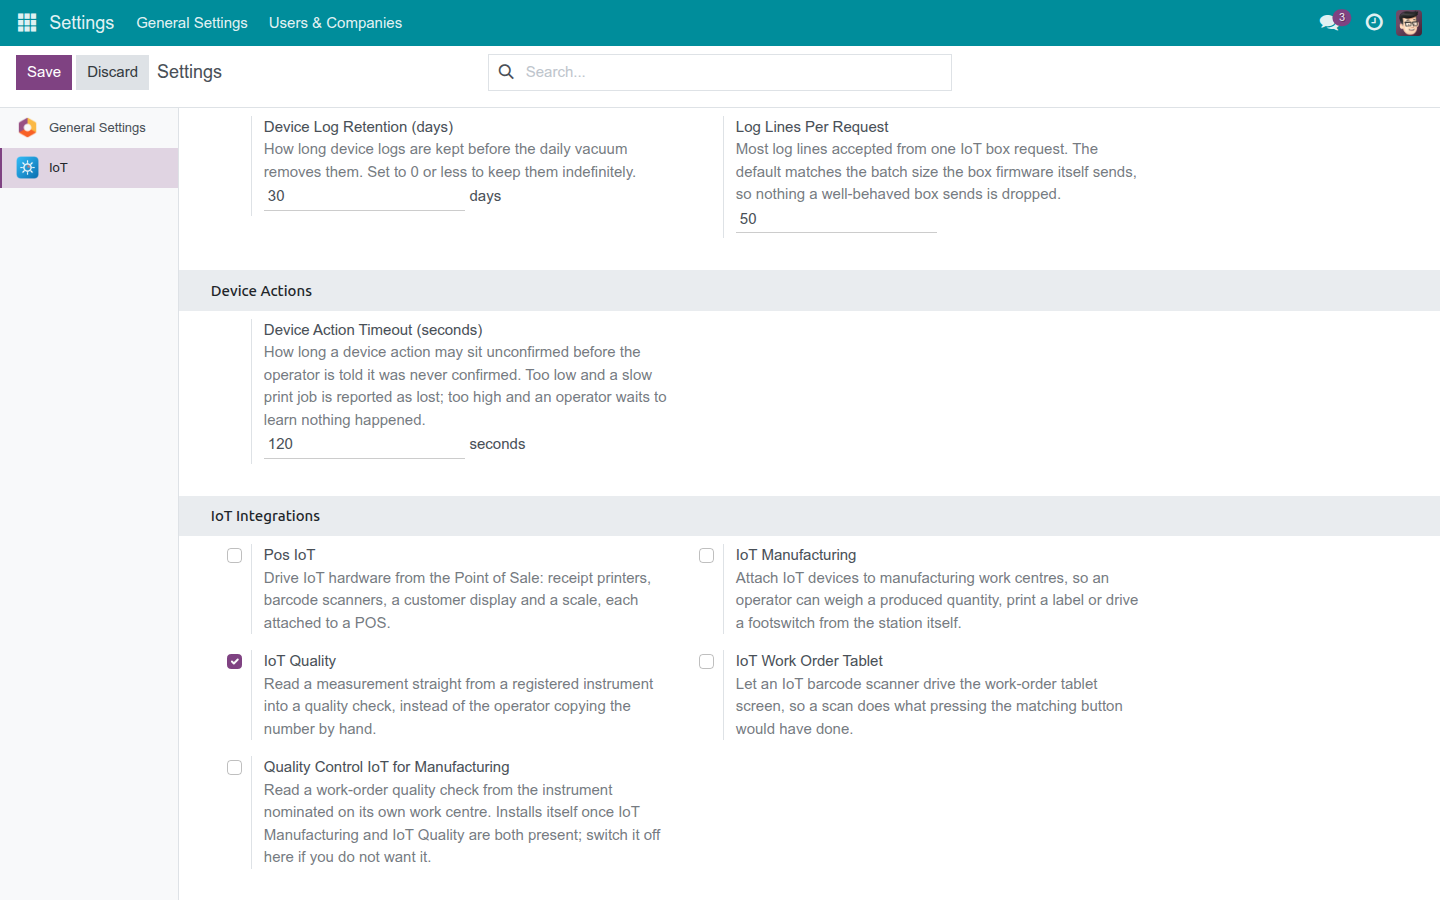The width and height of the screenshot is (1440, 900).
Task: Click the Quality Control IoT for Manufacturing label
Action: (x=387, y=767)
